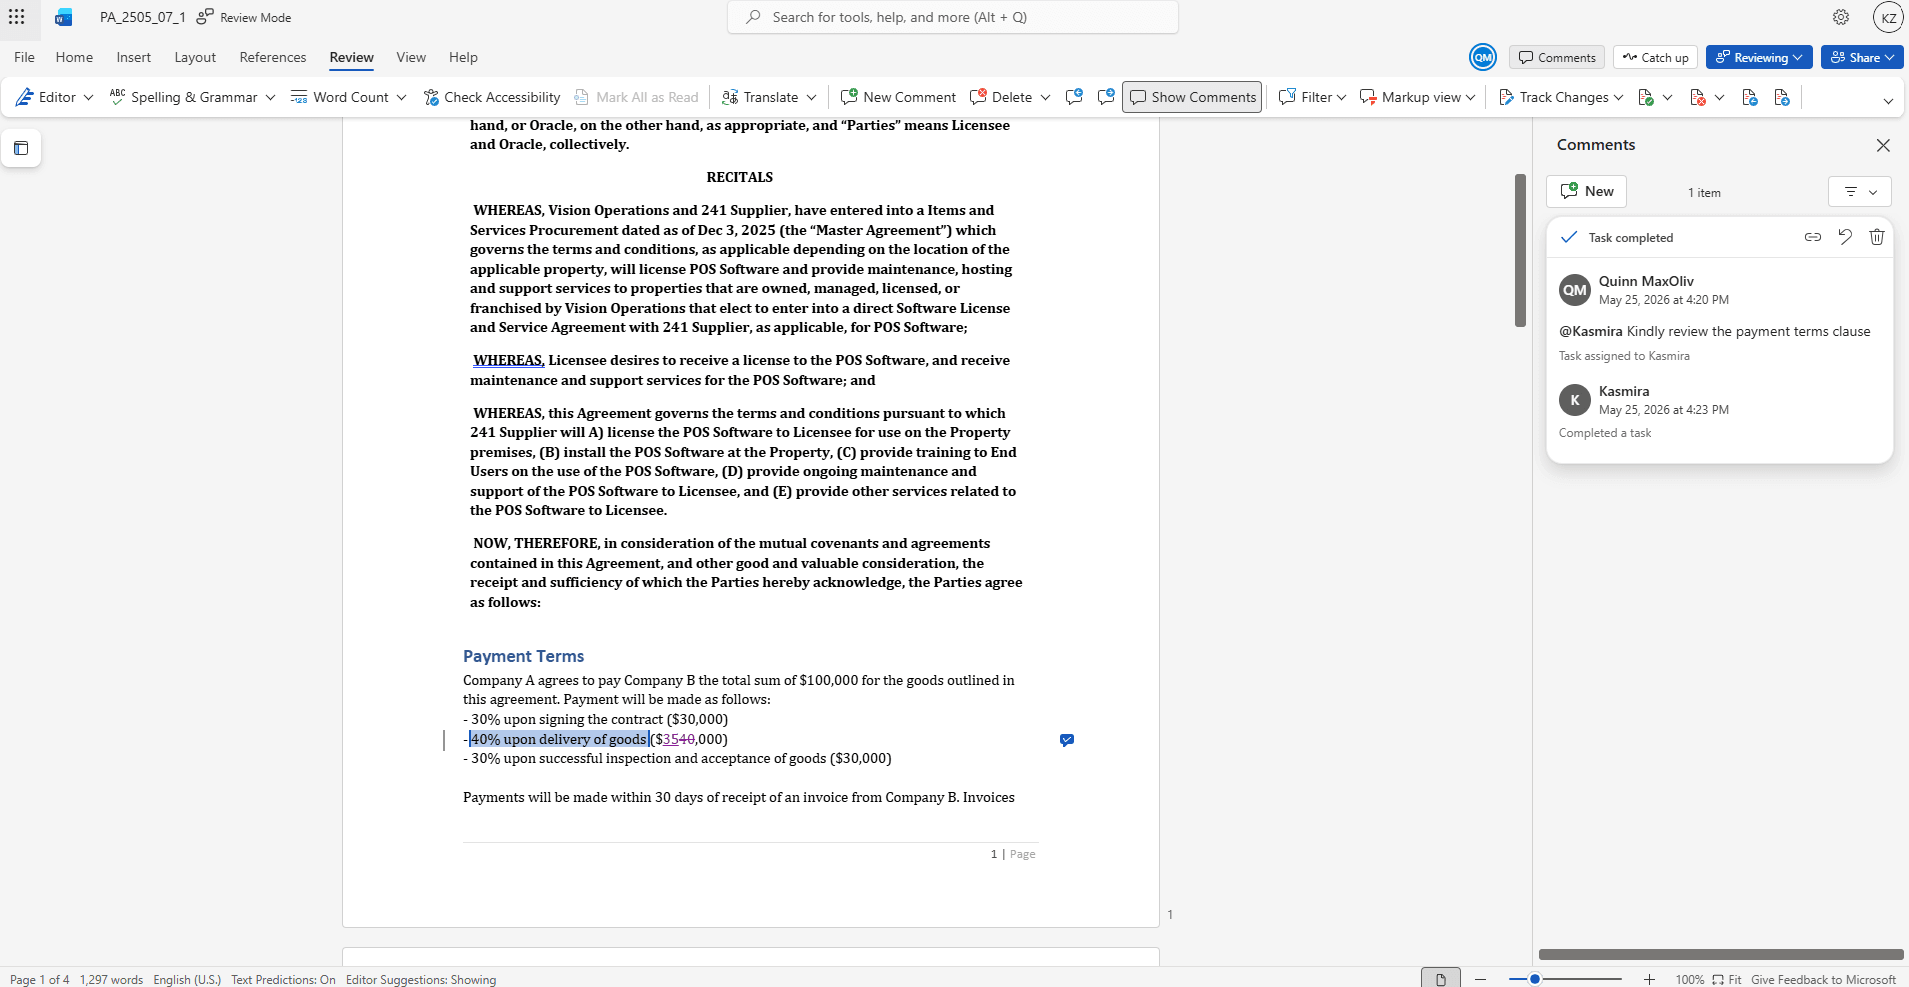This screenshot has height=987, width=1909.
Task: Click the Payment Terms heading
Action: (523, 656)
